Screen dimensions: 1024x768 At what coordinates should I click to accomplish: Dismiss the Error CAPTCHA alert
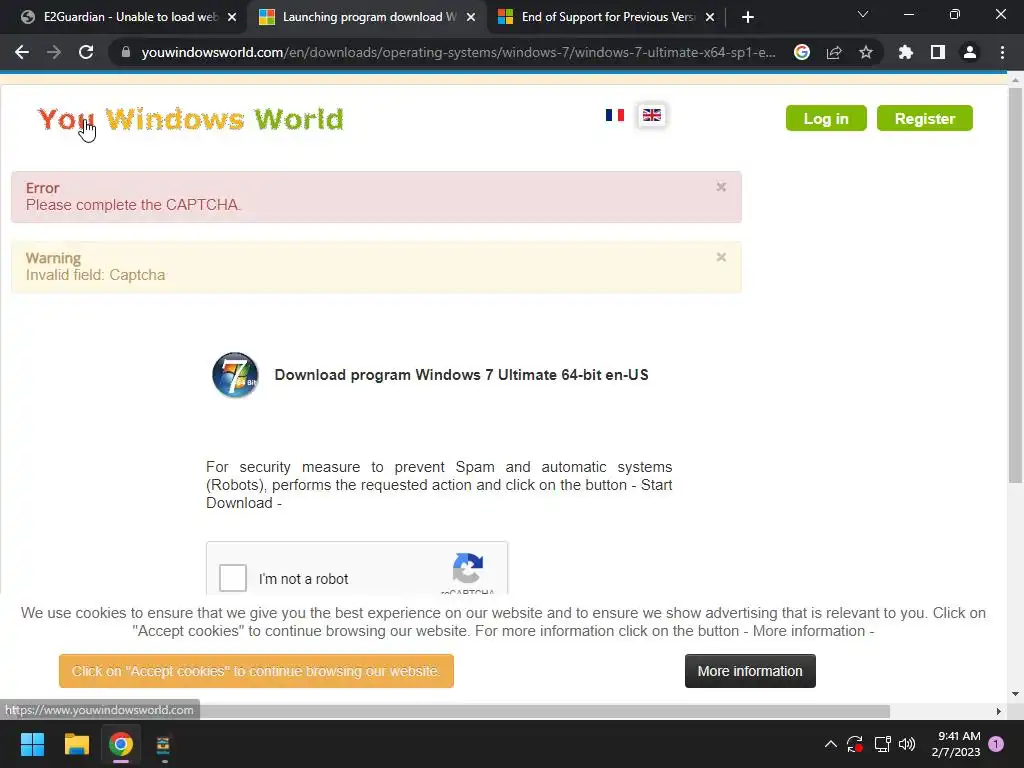click(721, 187)
